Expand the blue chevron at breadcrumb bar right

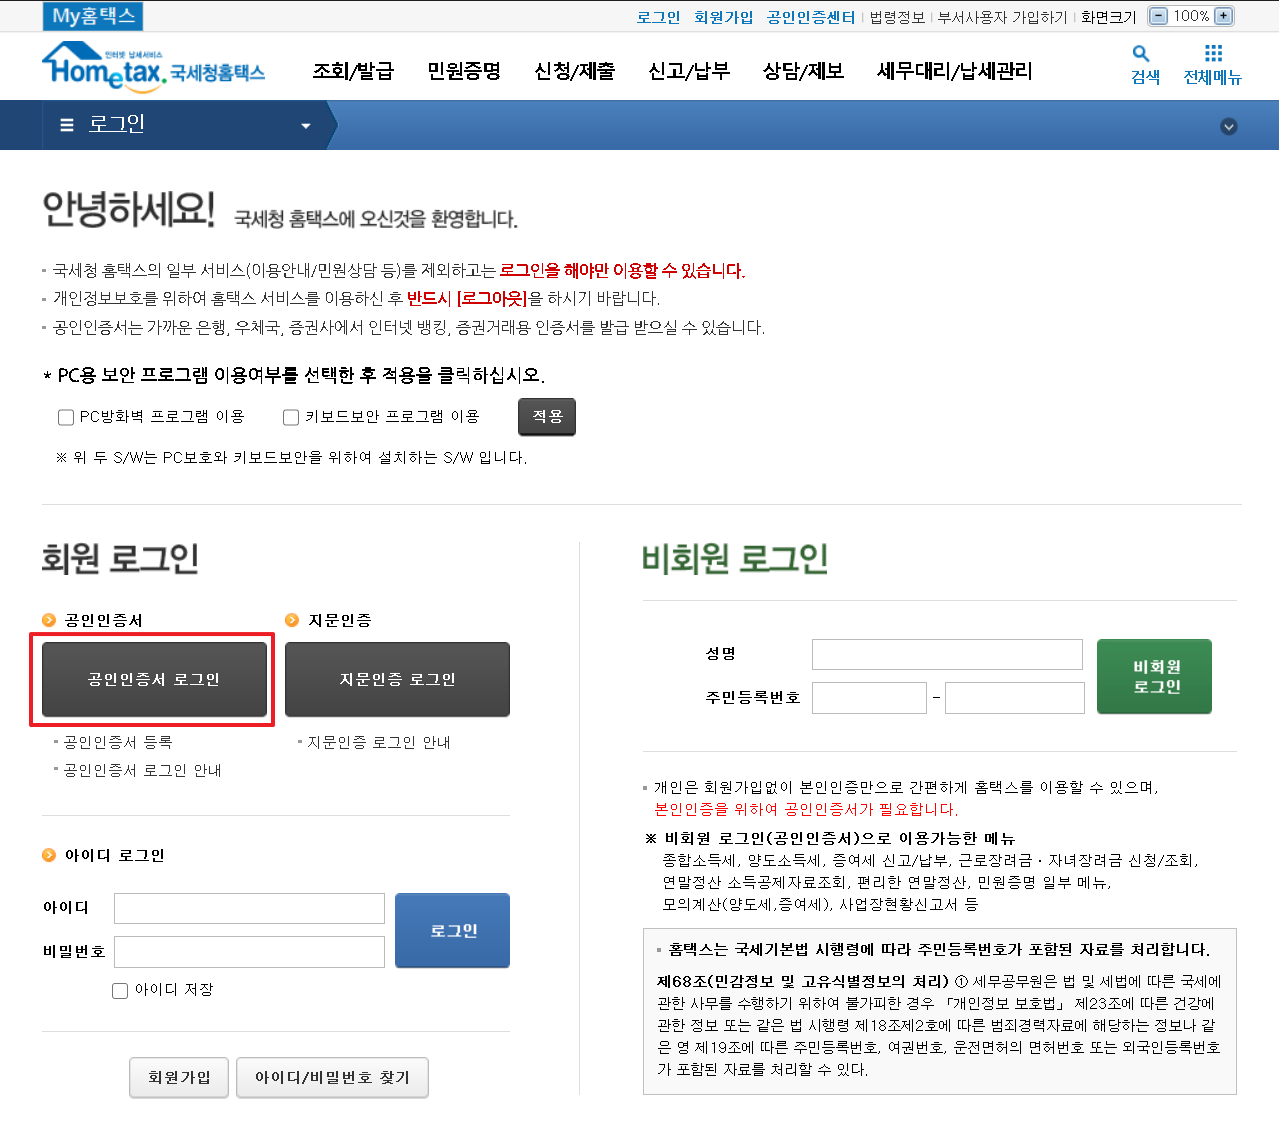1229,126
